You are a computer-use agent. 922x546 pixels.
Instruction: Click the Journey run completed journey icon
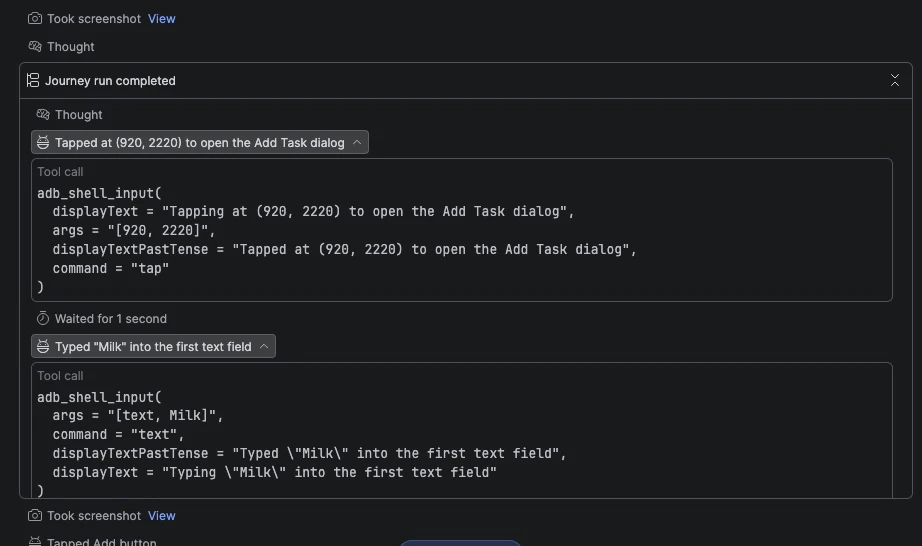[x=33, y=81]
